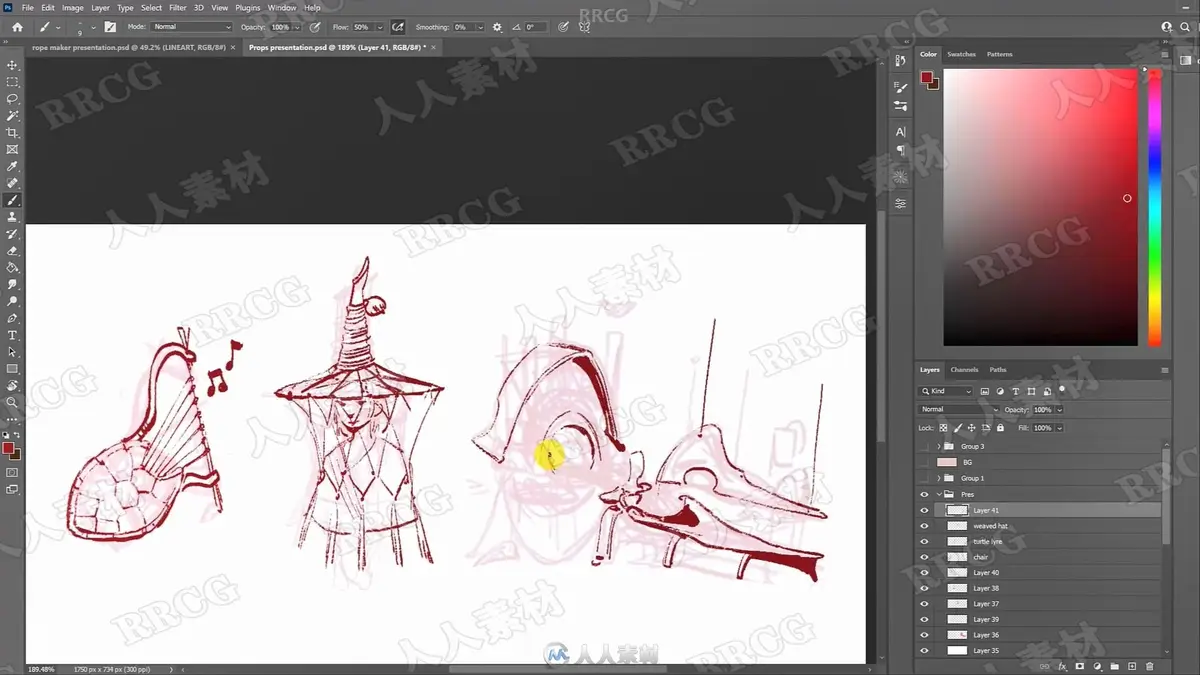Image resolution: width=1200 pixels, height=675 pixels.
Task: Hide the Layer 41 layer
Action: point(924,510)
